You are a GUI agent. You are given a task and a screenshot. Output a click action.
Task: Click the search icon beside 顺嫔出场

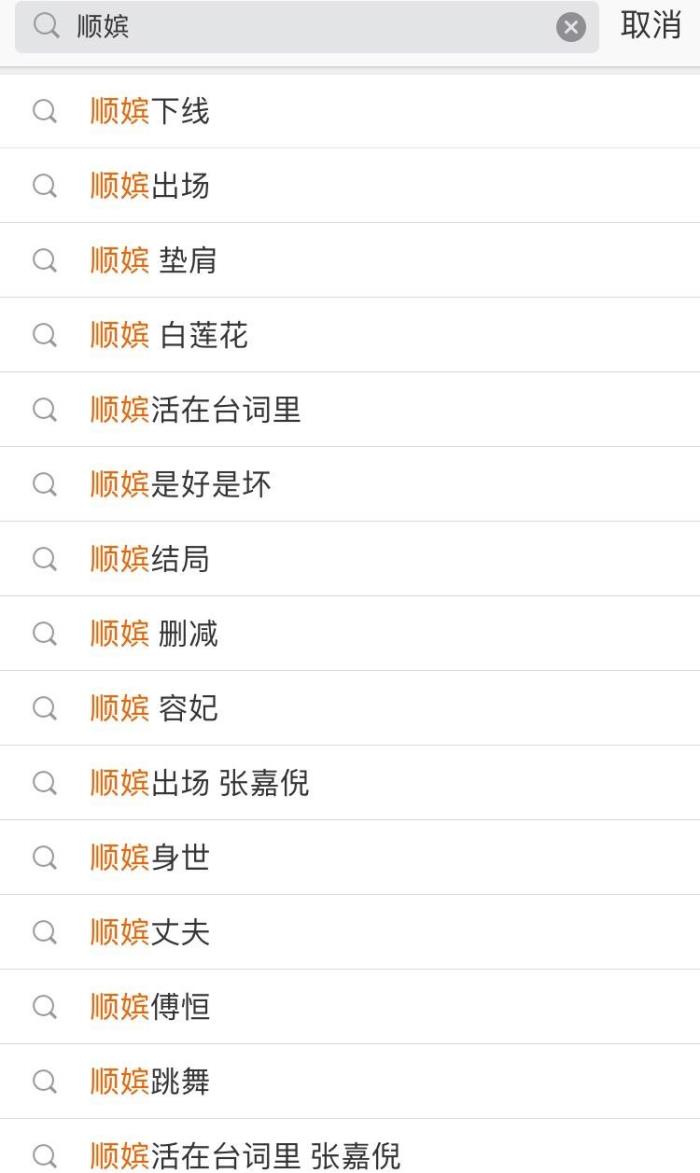pos(45,186)
